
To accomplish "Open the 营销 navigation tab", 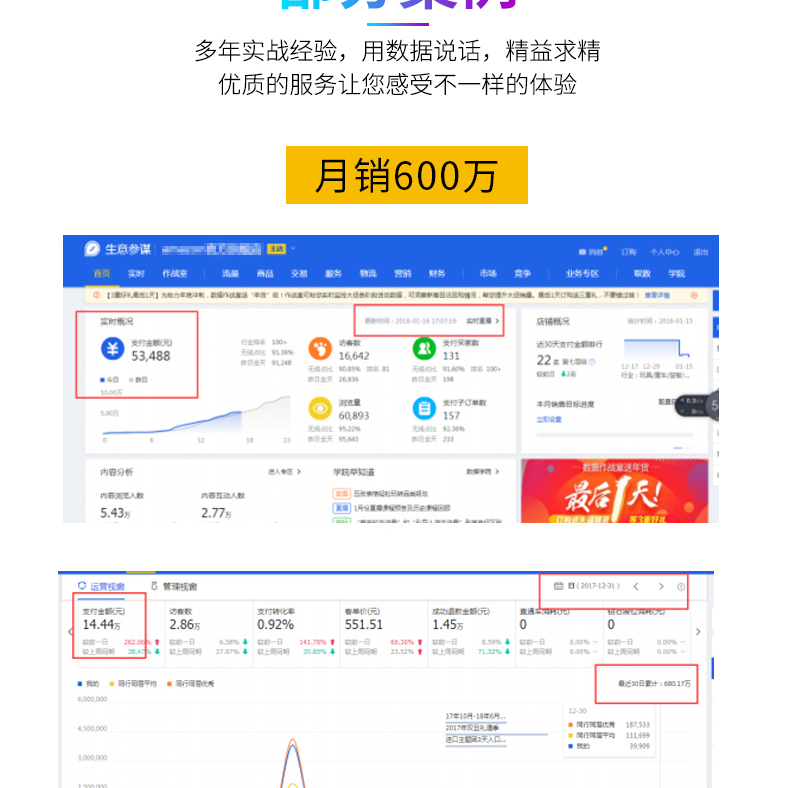I will tap(402, 274).
